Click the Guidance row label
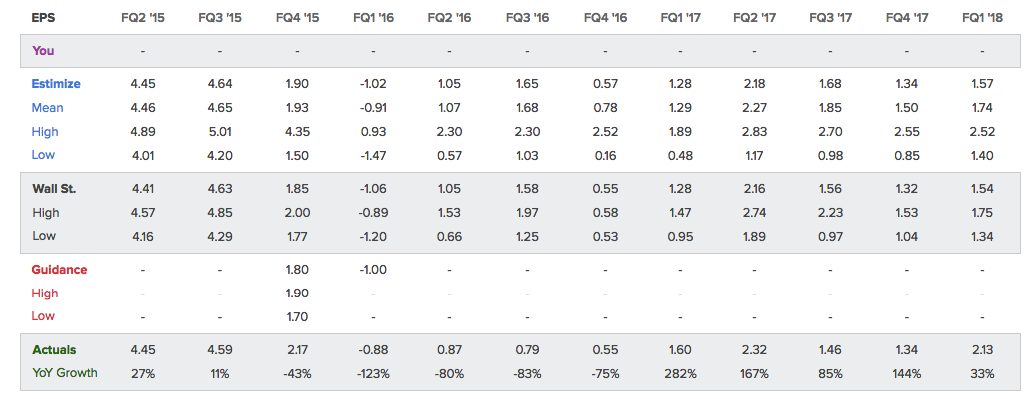Viewport: 1027px width, 399px height. pyautogui.click(x=59, y=269)
